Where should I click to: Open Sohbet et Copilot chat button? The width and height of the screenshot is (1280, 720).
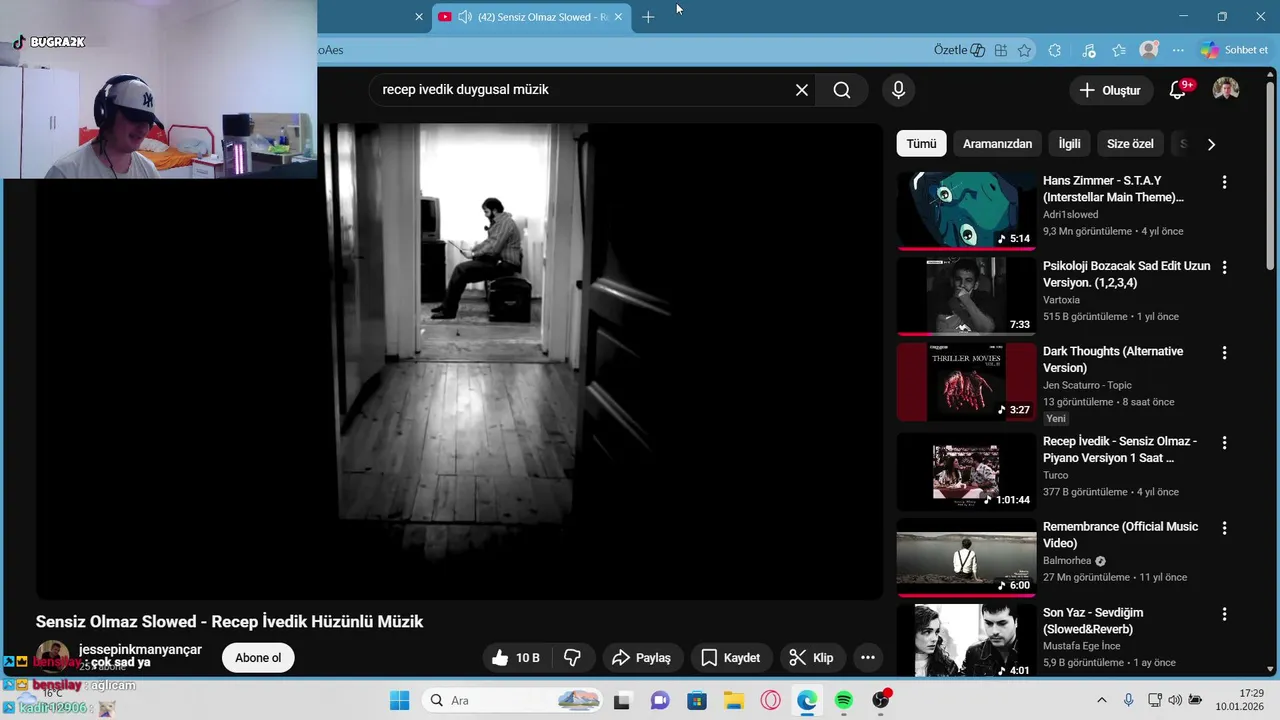[x=1235, y=50]
